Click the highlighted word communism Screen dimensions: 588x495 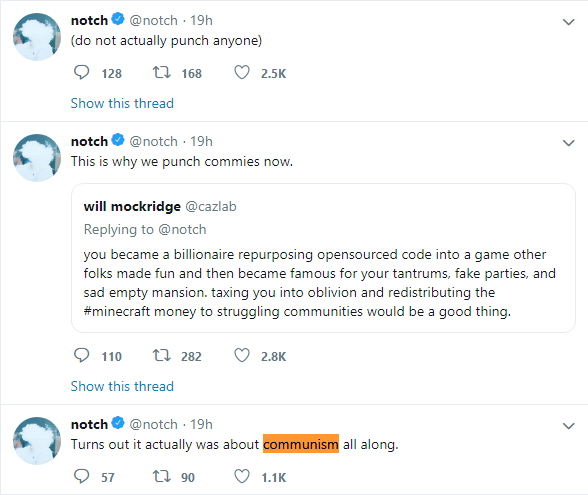pos(301,444)
